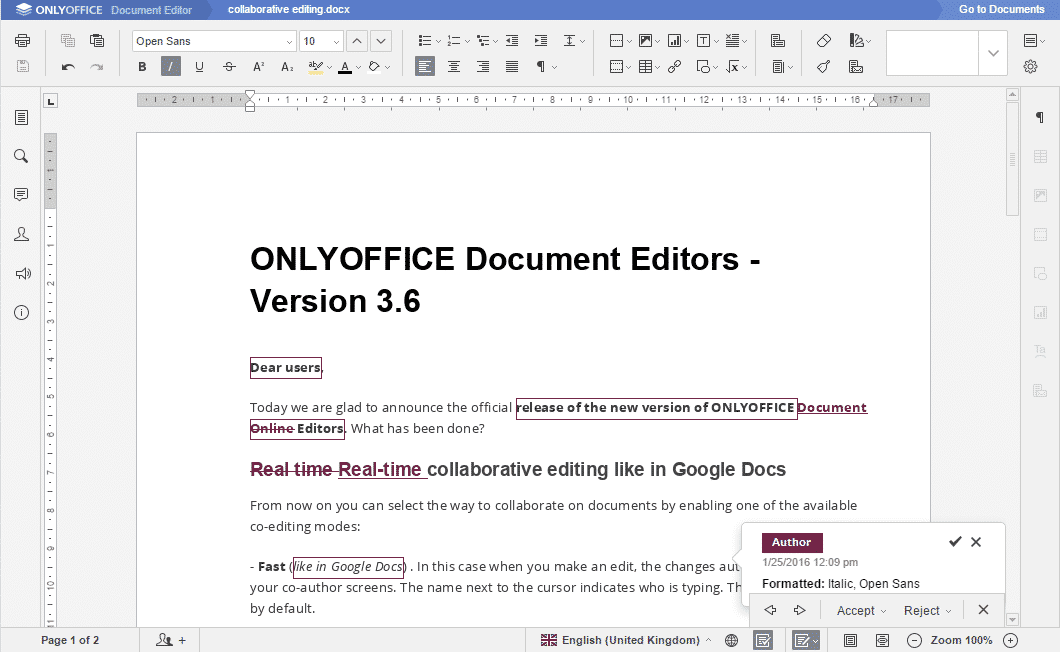Click Go to Documents in the header

coord(1003,8)
